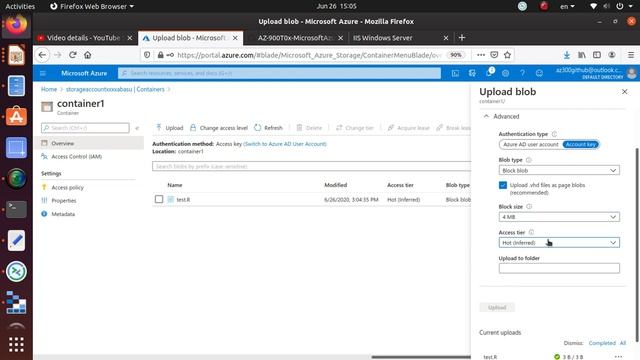The image size is (640, 360).
Task: Close the Upload blob blade
Action: [624, 92]
